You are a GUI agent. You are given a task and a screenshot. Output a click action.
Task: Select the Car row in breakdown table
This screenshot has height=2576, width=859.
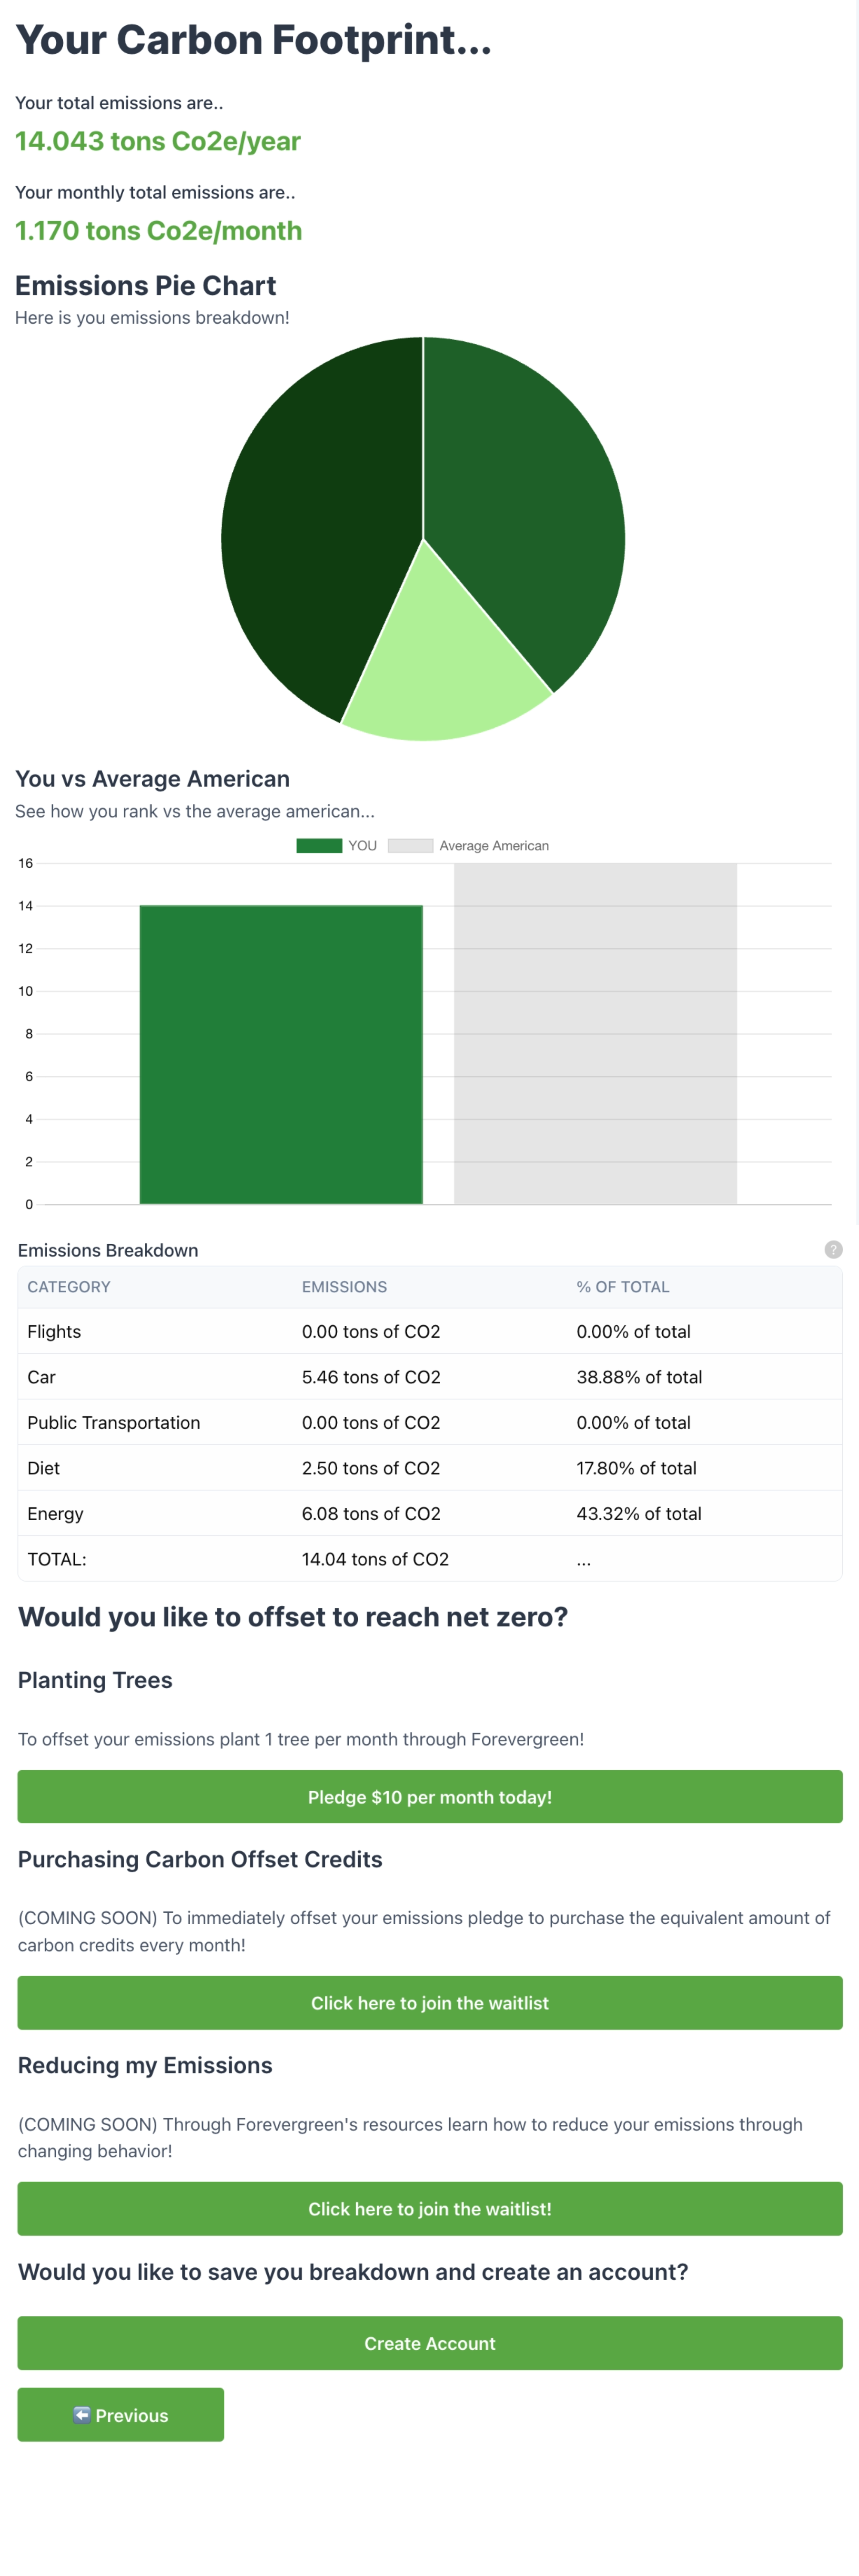pos(429,1377)
